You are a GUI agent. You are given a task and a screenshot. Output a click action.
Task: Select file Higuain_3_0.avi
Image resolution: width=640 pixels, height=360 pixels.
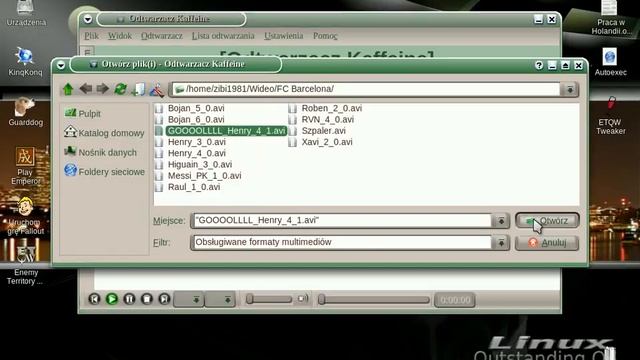[x=194, y=164]
